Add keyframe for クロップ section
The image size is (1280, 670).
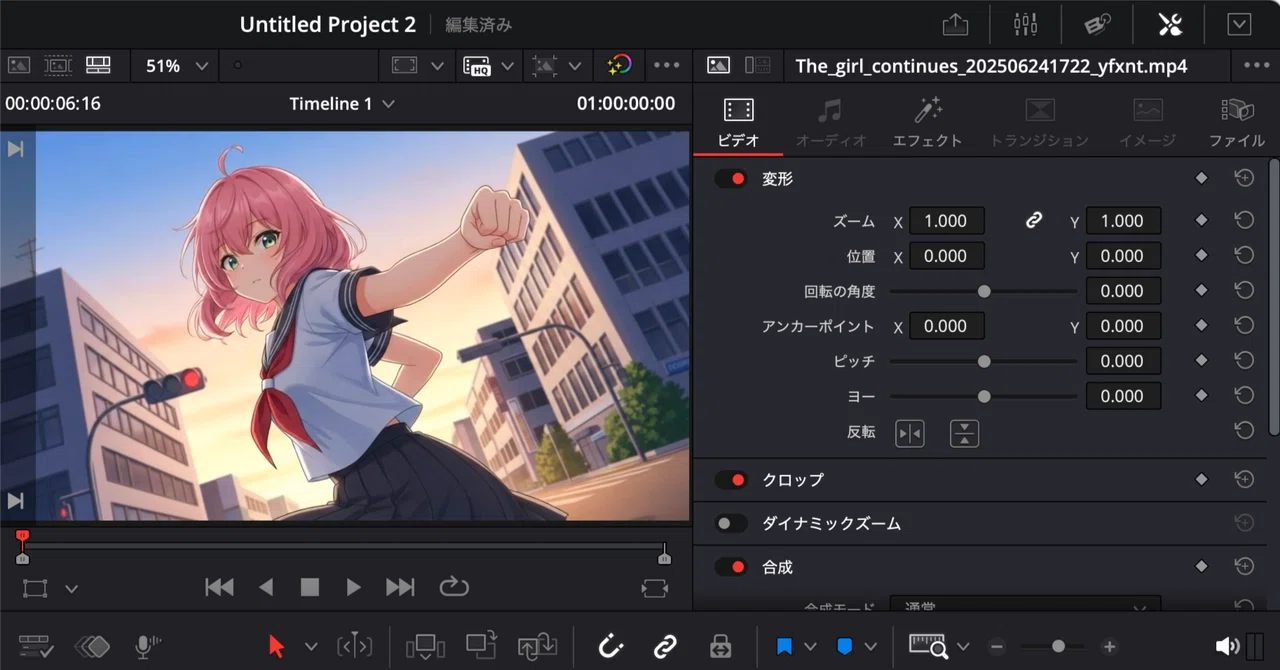pos(1202,480)
